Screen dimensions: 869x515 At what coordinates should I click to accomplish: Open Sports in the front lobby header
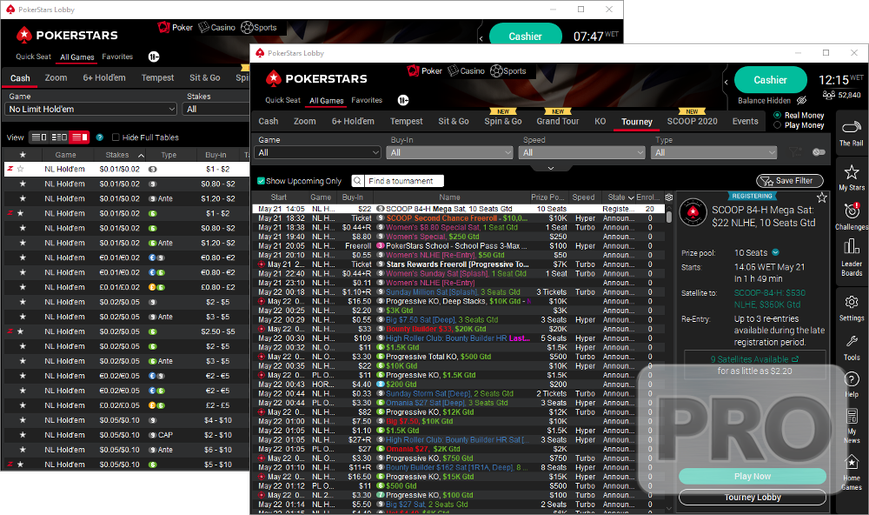pyautogui.click(x=508, y=71)
